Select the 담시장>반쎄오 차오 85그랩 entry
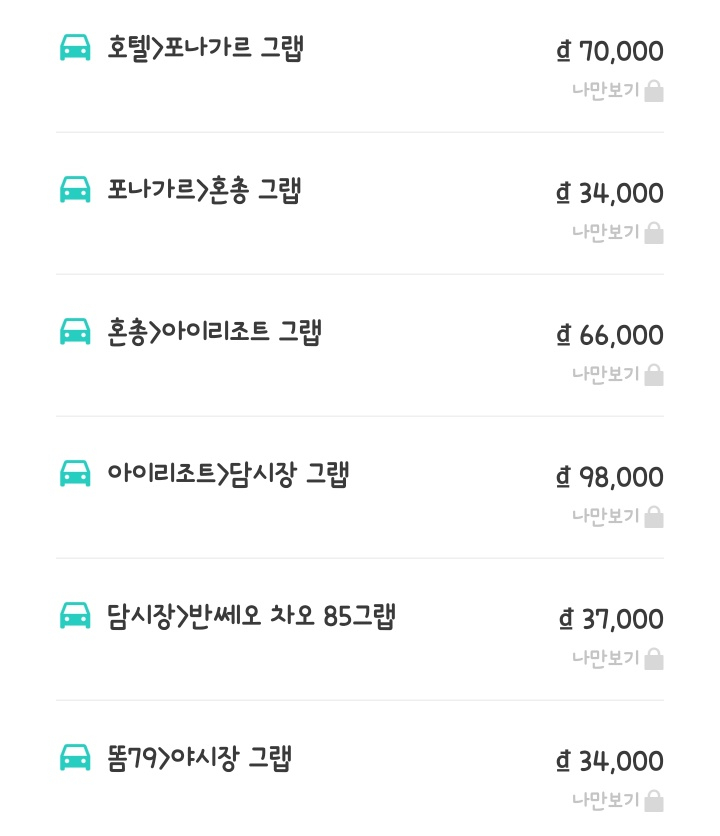The width and height of the screenshot is (720, 836). [x=251, y=616]
